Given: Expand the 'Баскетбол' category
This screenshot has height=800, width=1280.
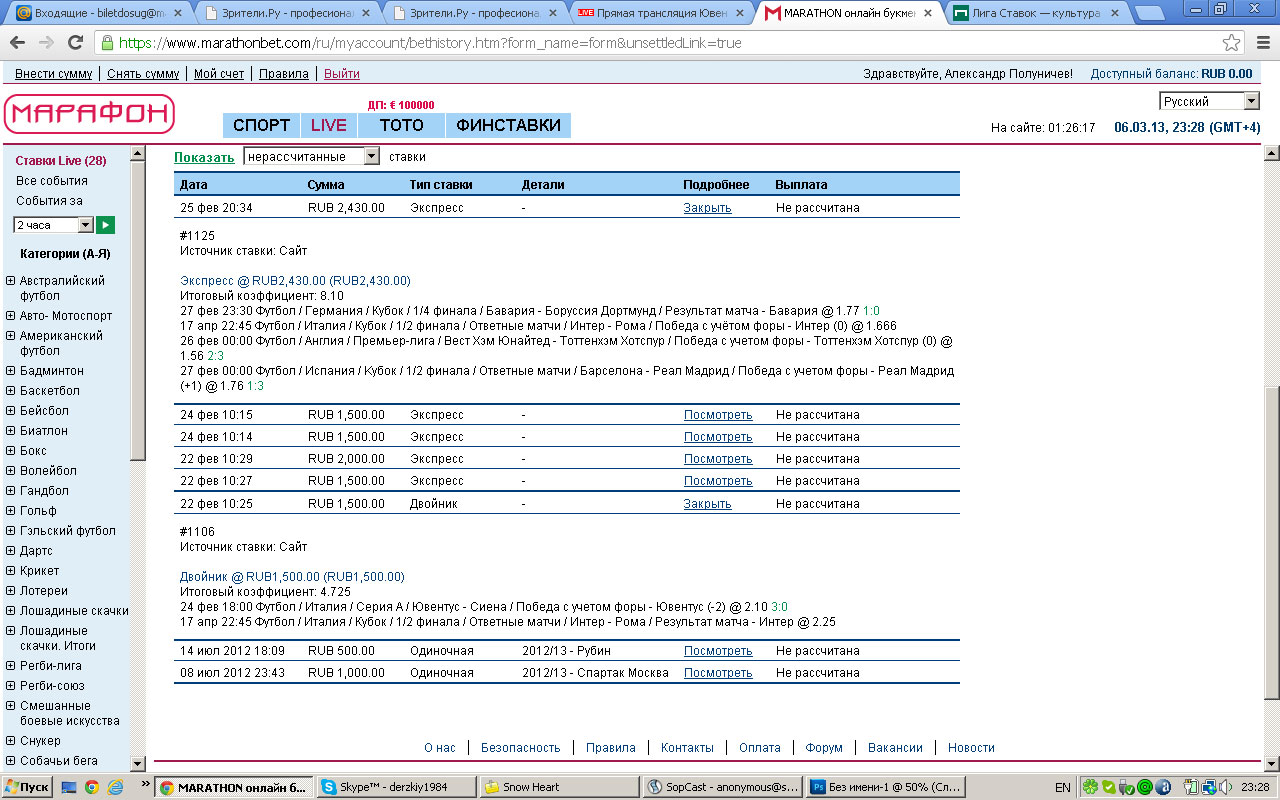Looking at the screenshot, I should coord(11,391).
